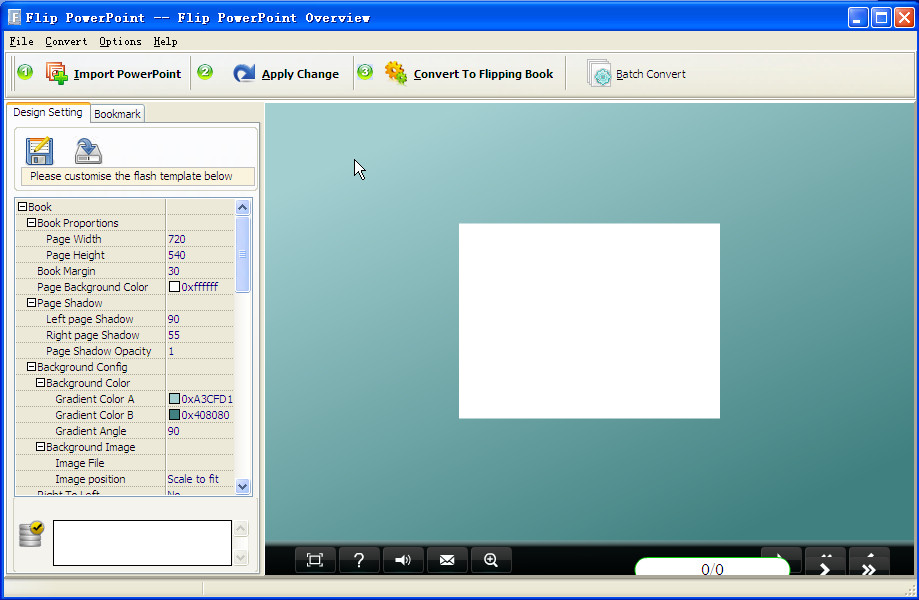This screenshot has height=600, width=919.
Task: Click the zoom in magnifier button
Action: coord(491,560)
